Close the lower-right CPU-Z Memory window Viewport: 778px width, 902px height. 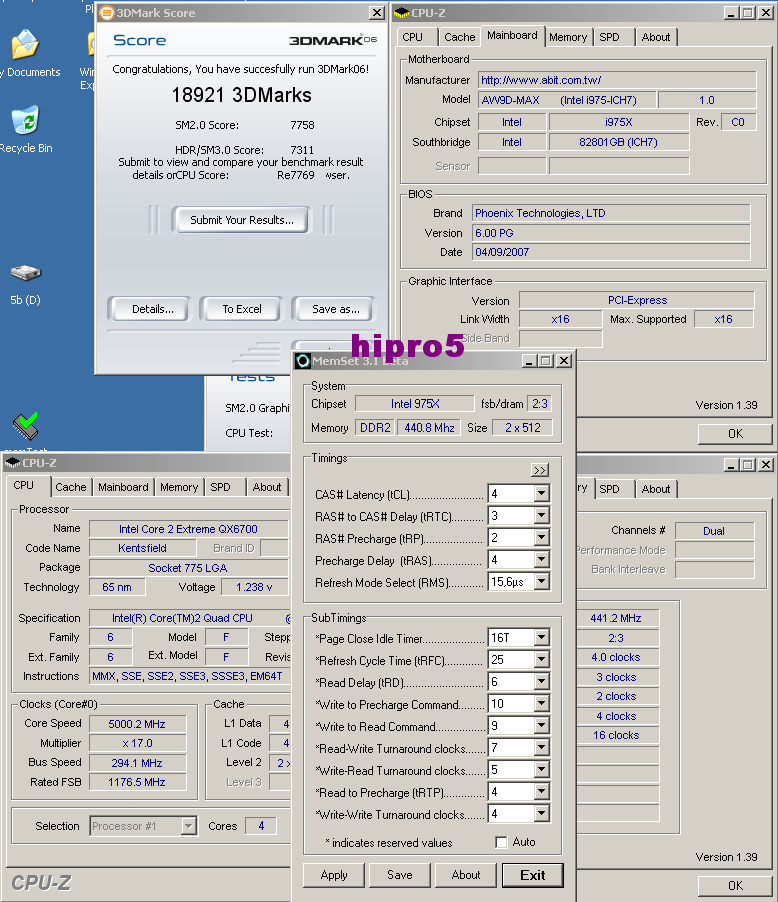tap(766, 464)
